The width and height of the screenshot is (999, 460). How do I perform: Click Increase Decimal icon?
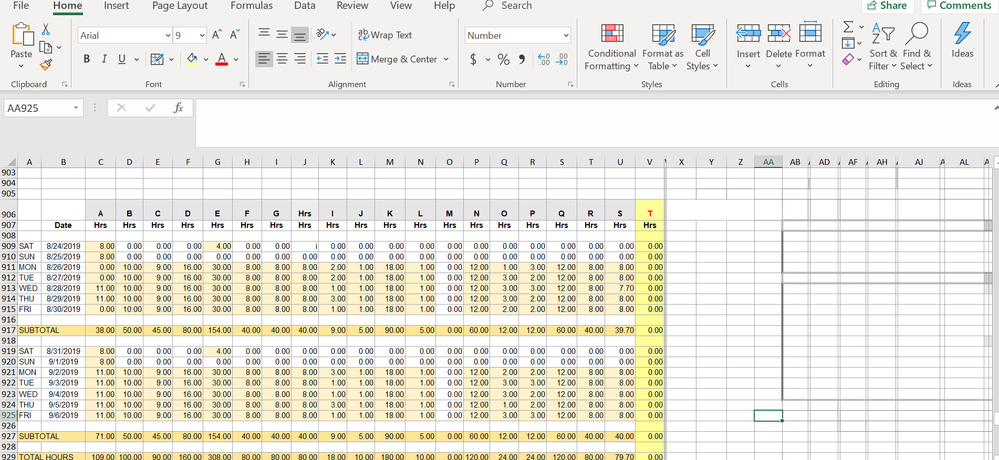point(544,60)
